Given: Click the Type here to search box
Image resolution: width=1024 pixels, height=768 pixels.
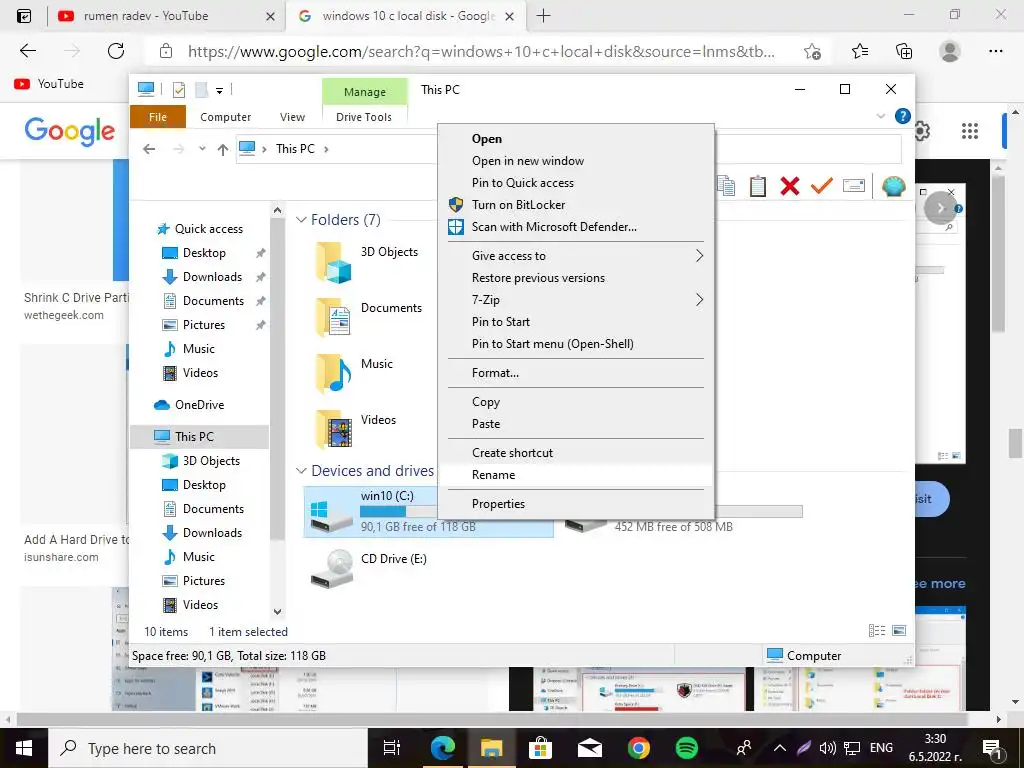Looking at the screenshot, I should (209, 748).
